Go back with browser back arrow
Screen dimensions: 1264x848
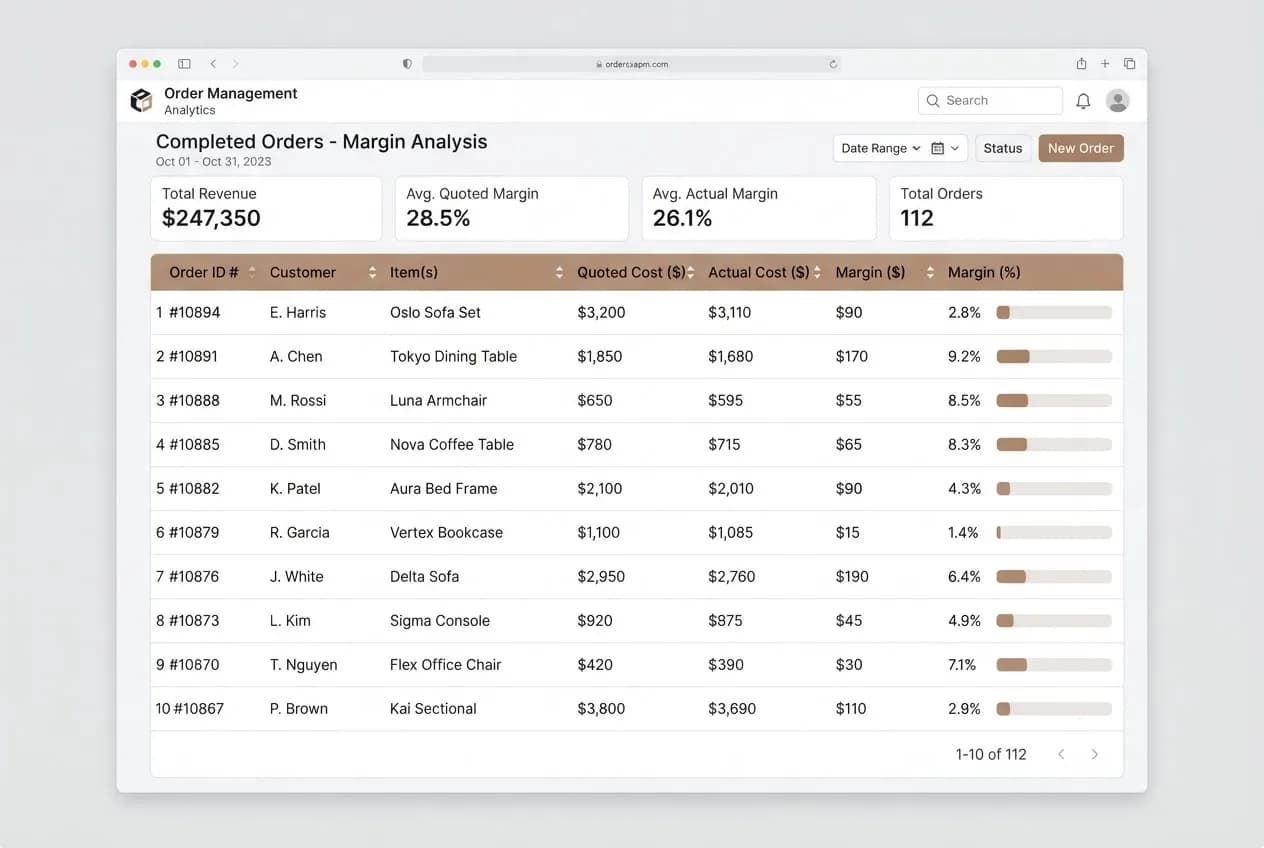(x=213, y=64)
